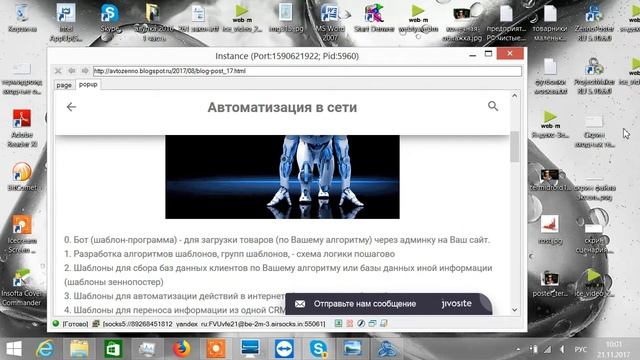Open the Windows Store taskbar icon
This screenshot has width=640, height=360.
(x=113, y=349)
